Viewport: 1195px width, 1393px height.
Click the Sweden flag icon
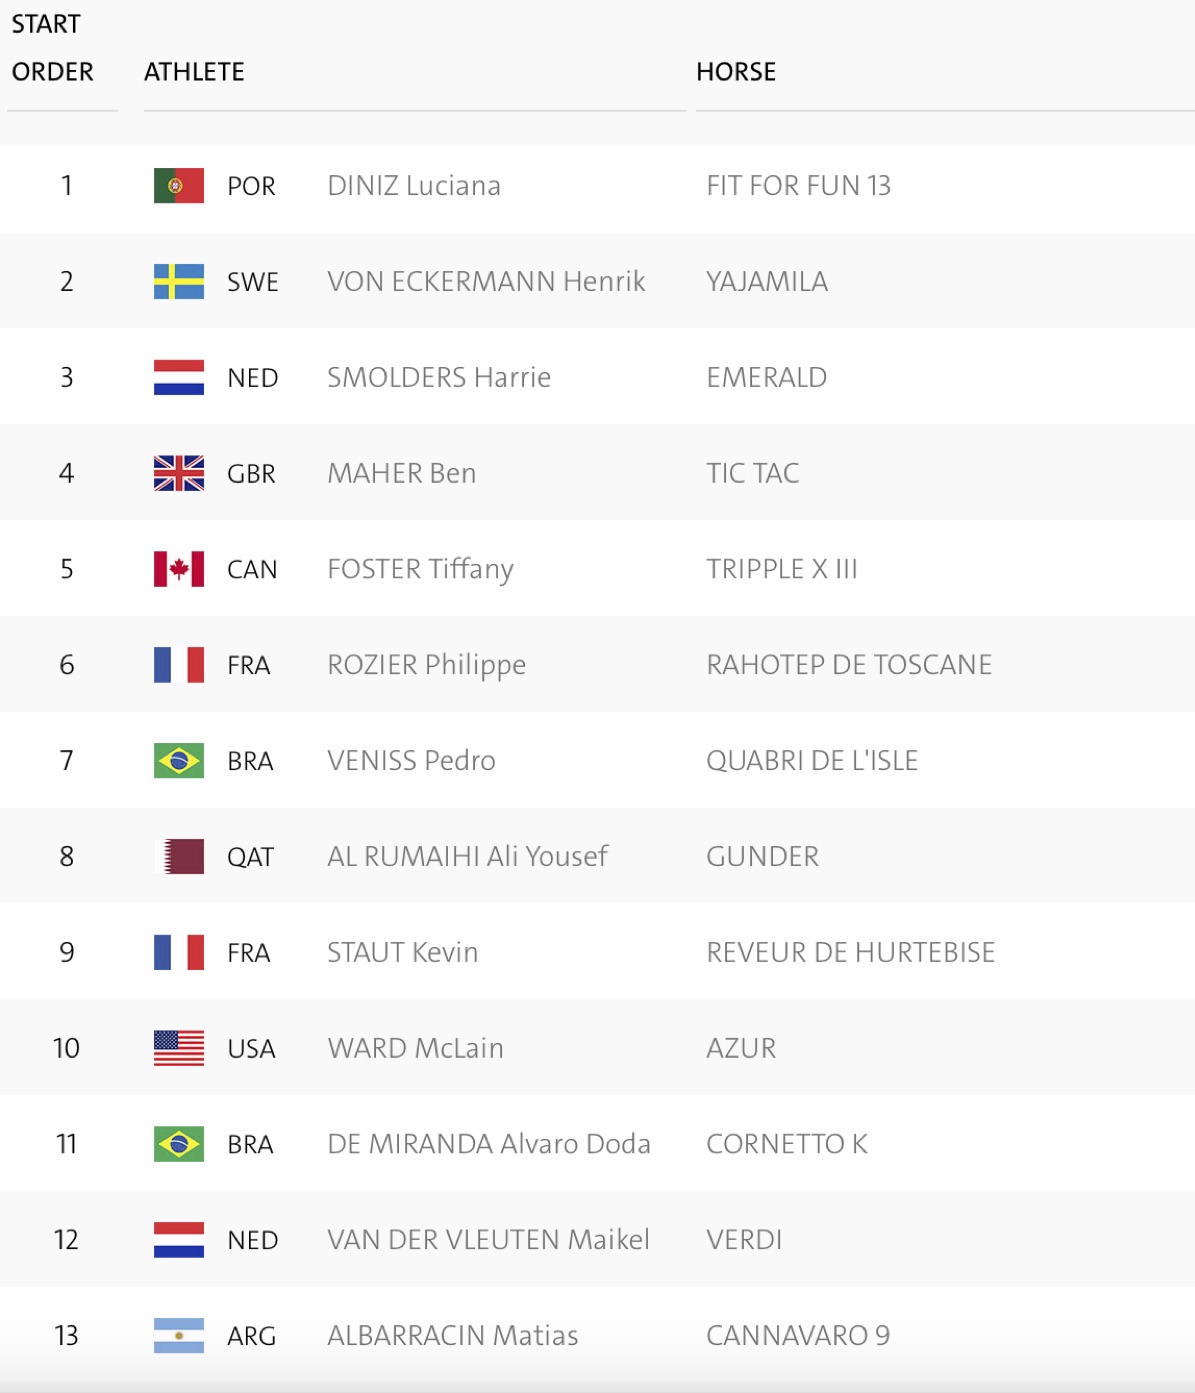(179, 282)
